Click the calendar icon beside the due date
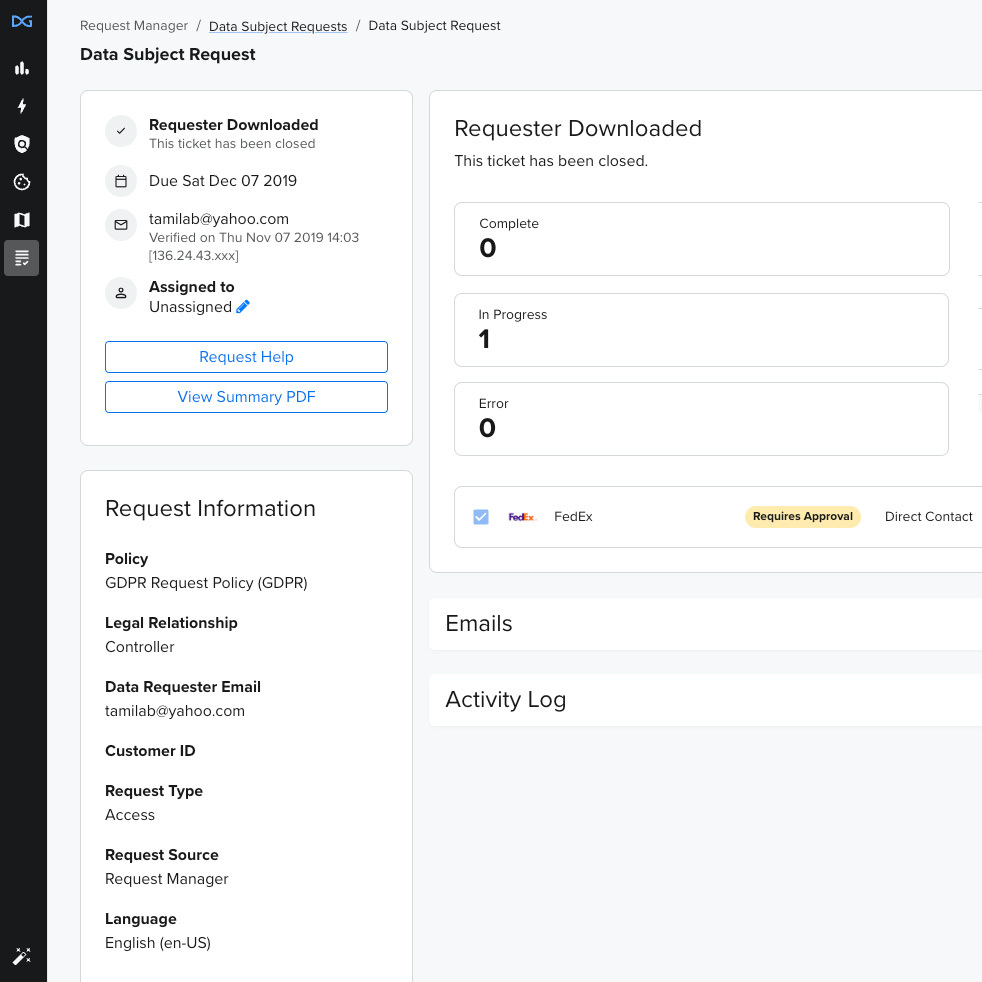Screen dimensions: 982x982 pyautogui.click(x=121, y=180)
